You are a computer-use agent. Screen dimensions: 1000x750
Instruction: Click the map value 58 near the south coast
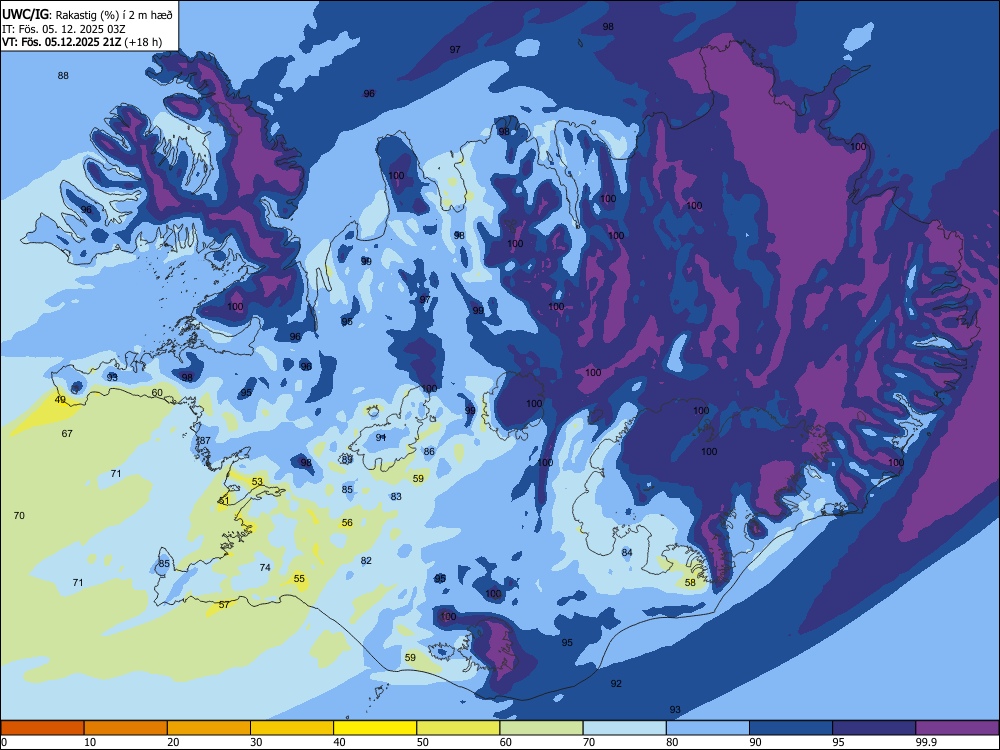click(x=690, y=582)
